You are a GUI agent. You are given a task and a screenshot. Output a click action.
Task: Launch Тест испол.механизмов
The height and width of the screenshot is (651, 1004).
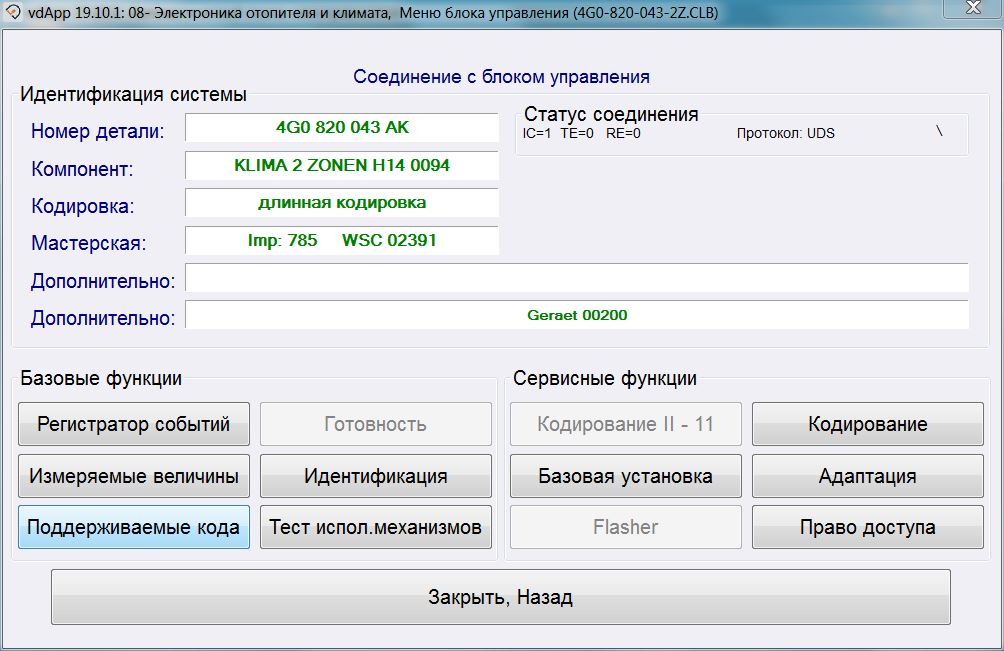click(376, 527)
